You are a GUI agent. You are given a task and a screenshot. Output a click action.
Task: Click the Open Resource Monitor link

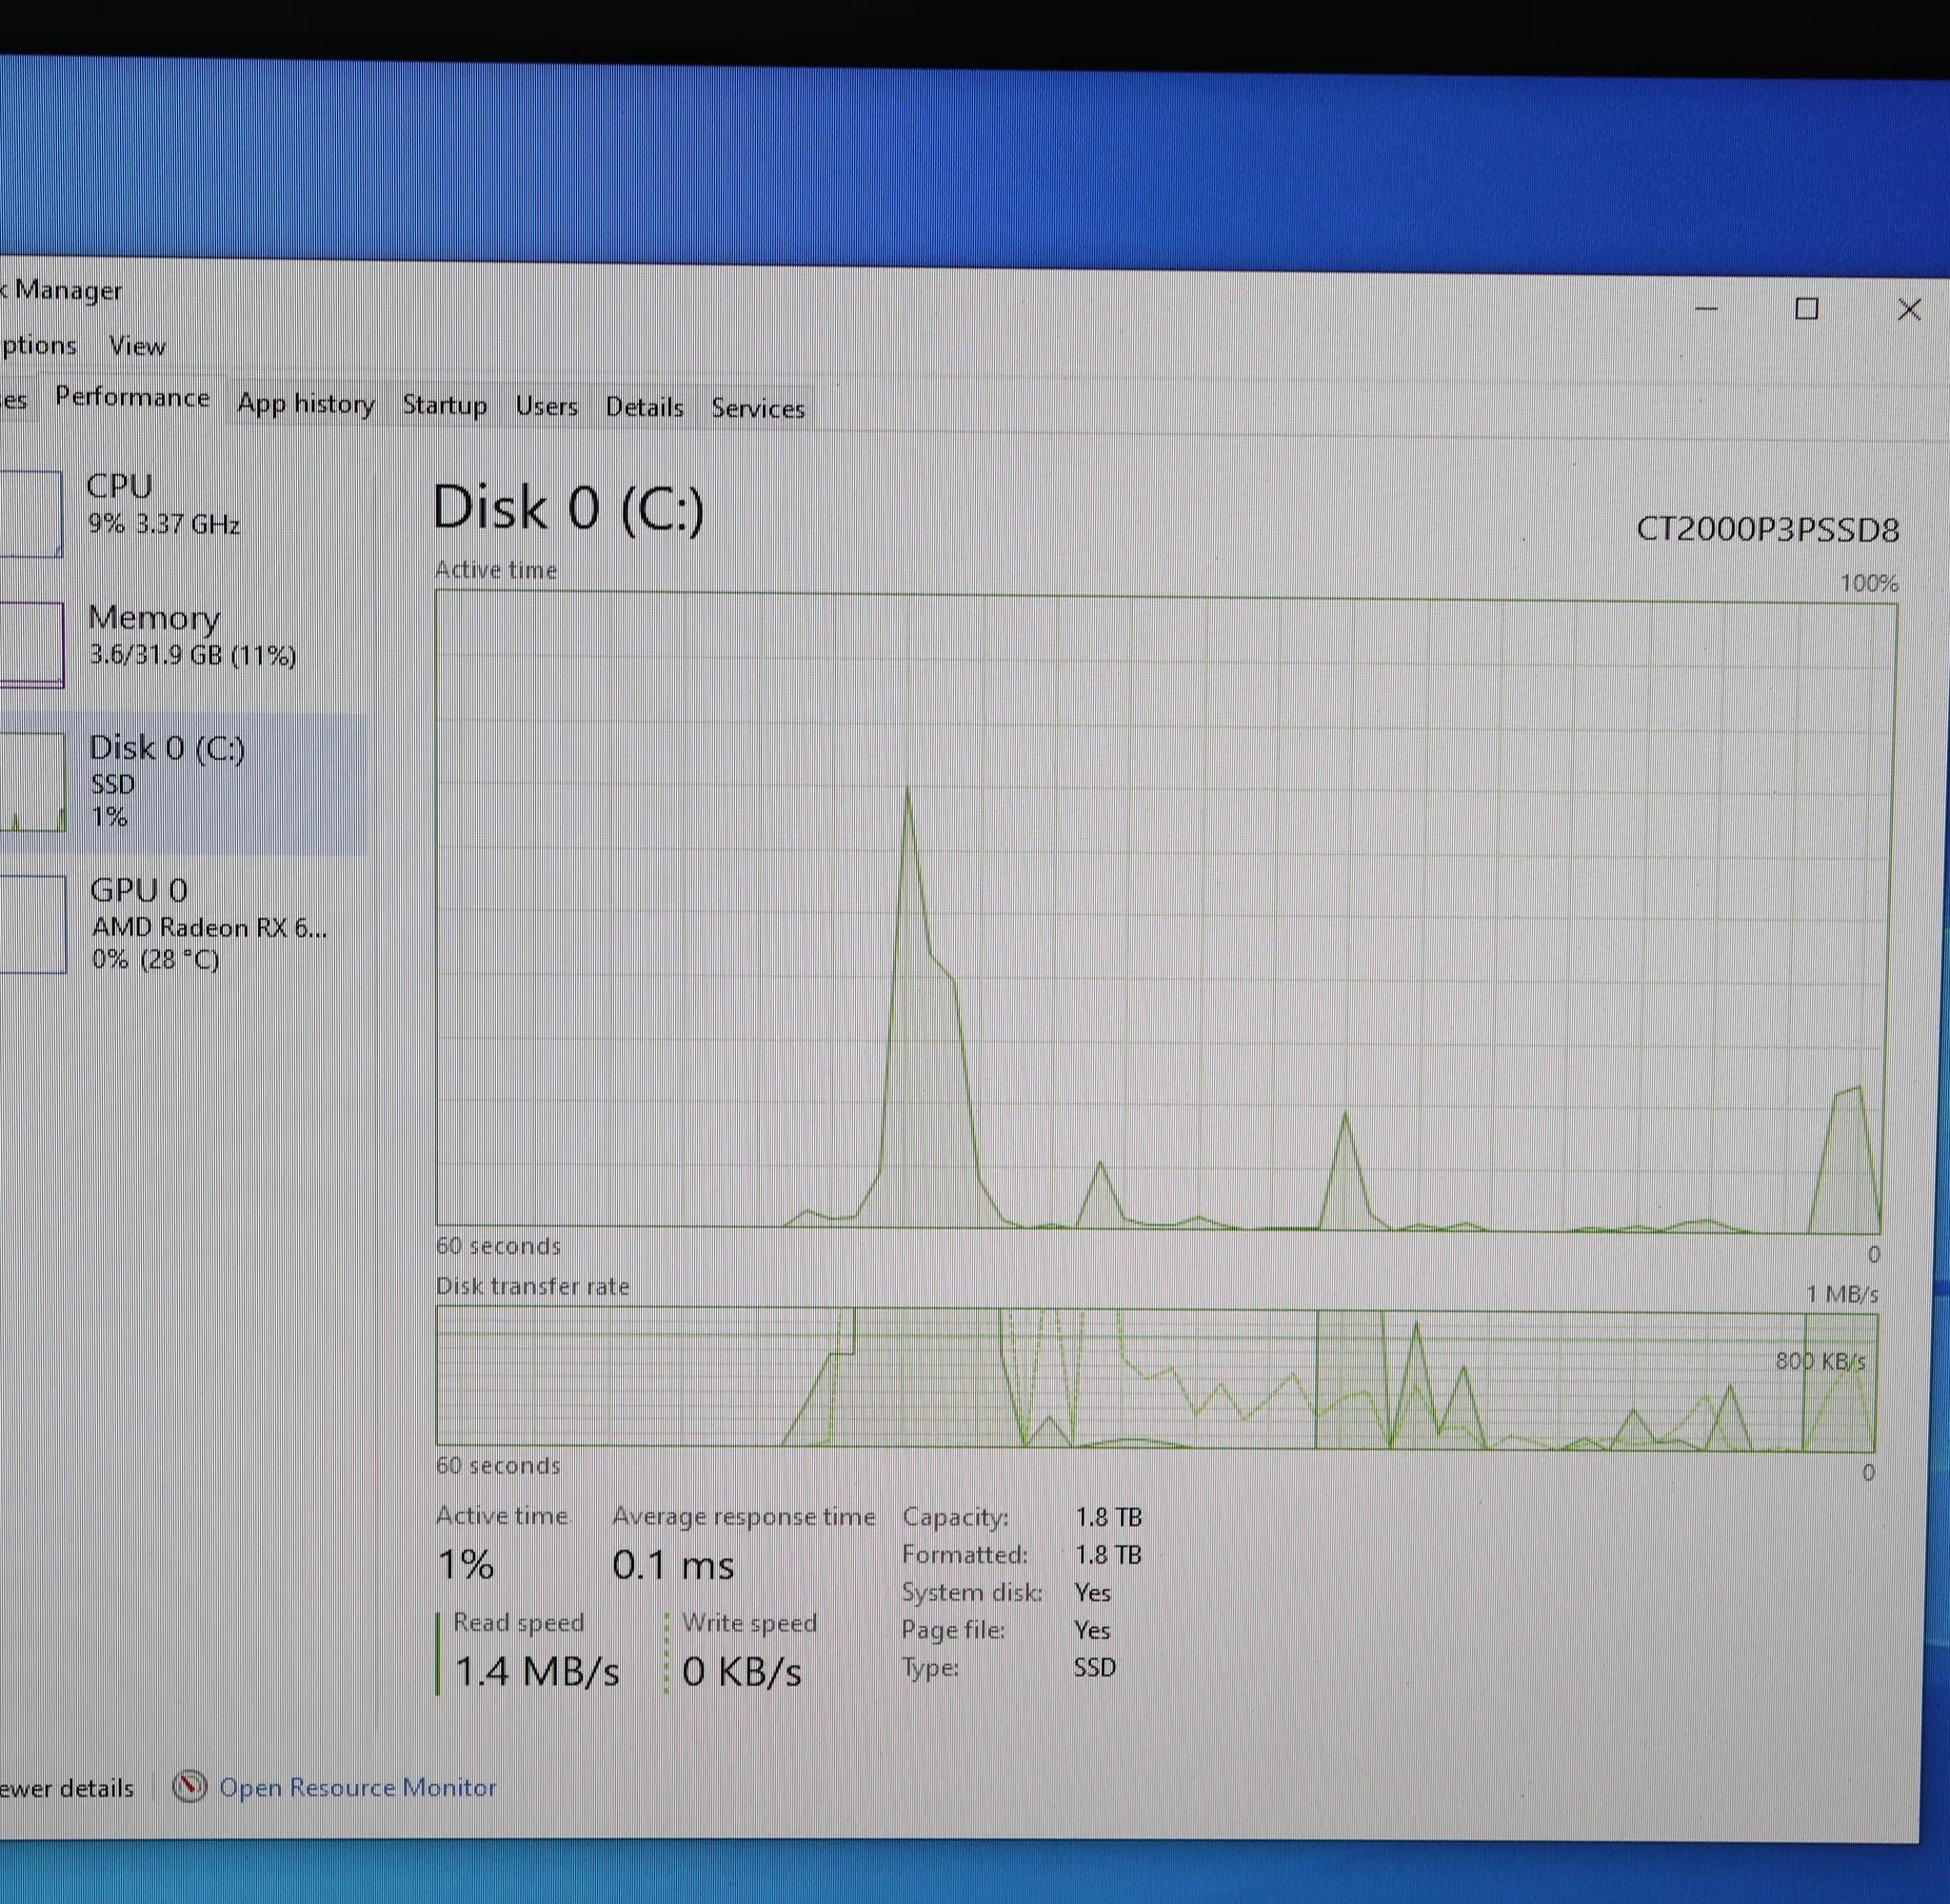(x=358, y=1787)
